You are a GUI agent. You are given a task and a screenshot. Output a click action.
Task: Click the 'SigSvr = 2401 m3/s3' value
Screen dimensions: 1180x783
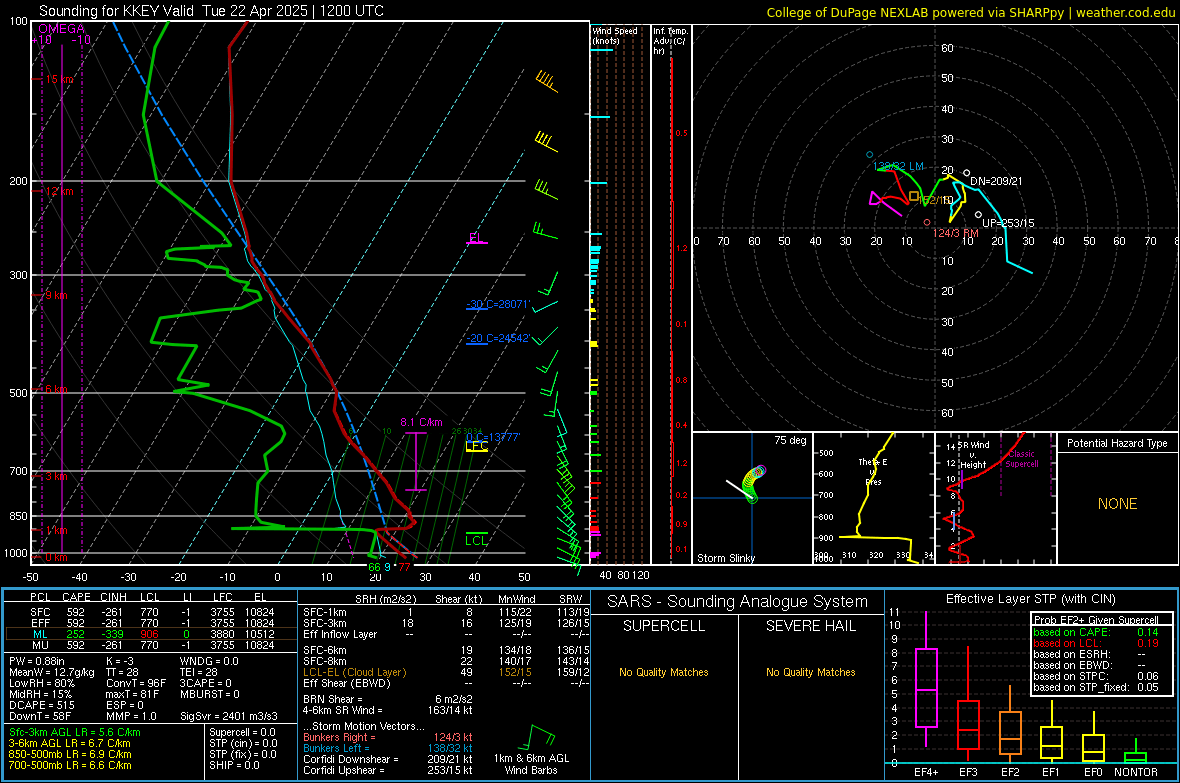click(x=229, y=717)
